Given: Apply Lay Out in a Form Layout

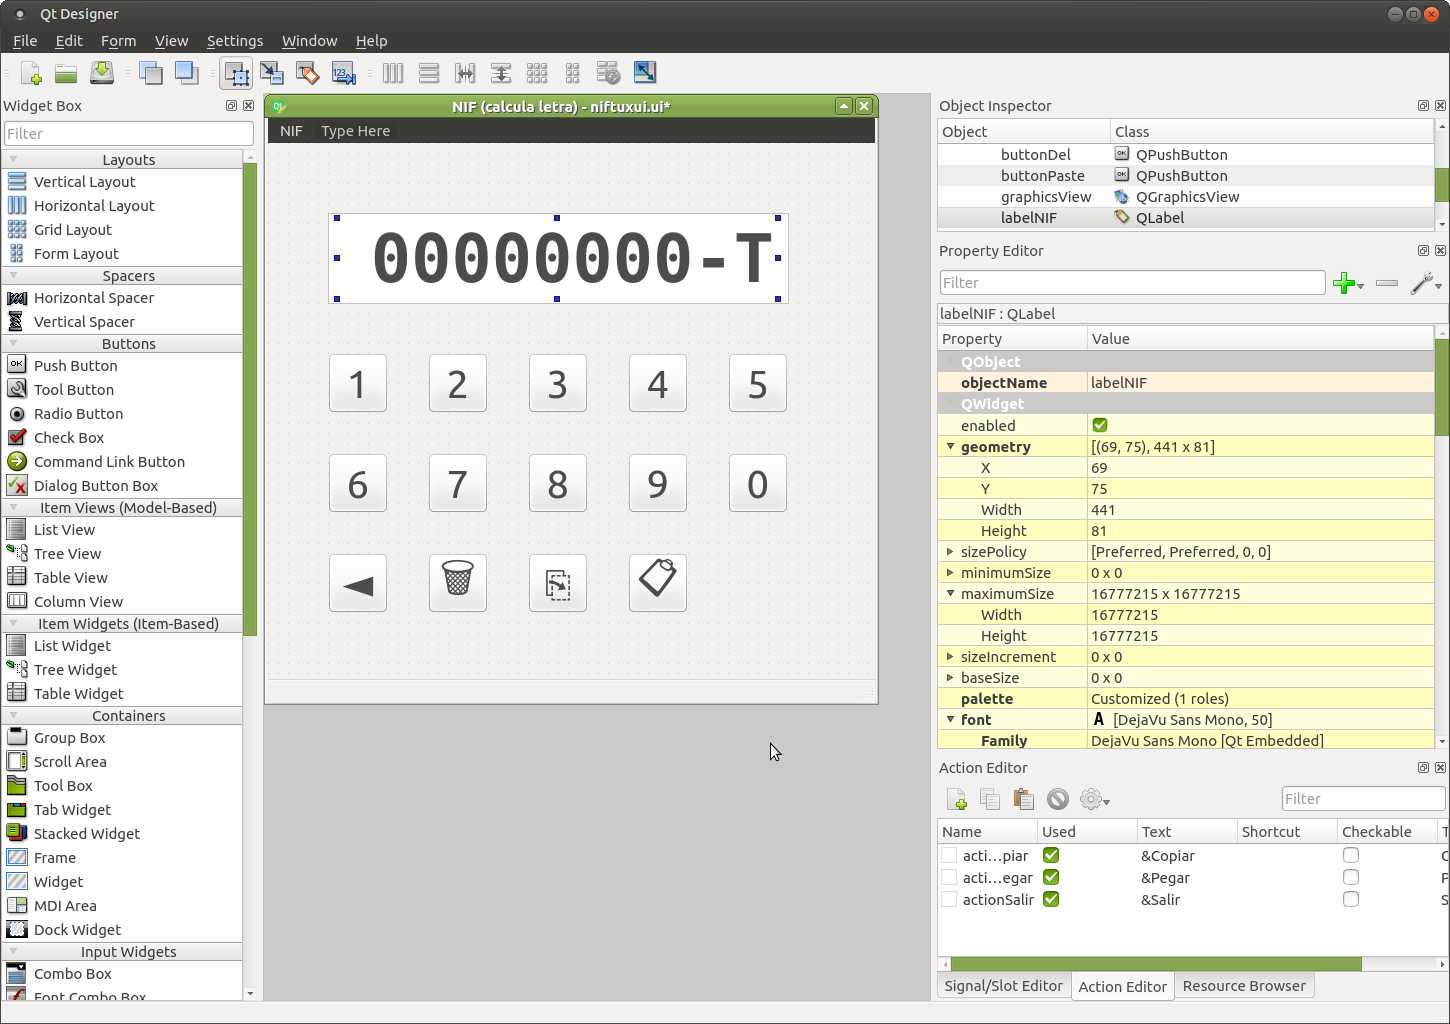Looking at the screenshot, I should [x=573, y=73].
